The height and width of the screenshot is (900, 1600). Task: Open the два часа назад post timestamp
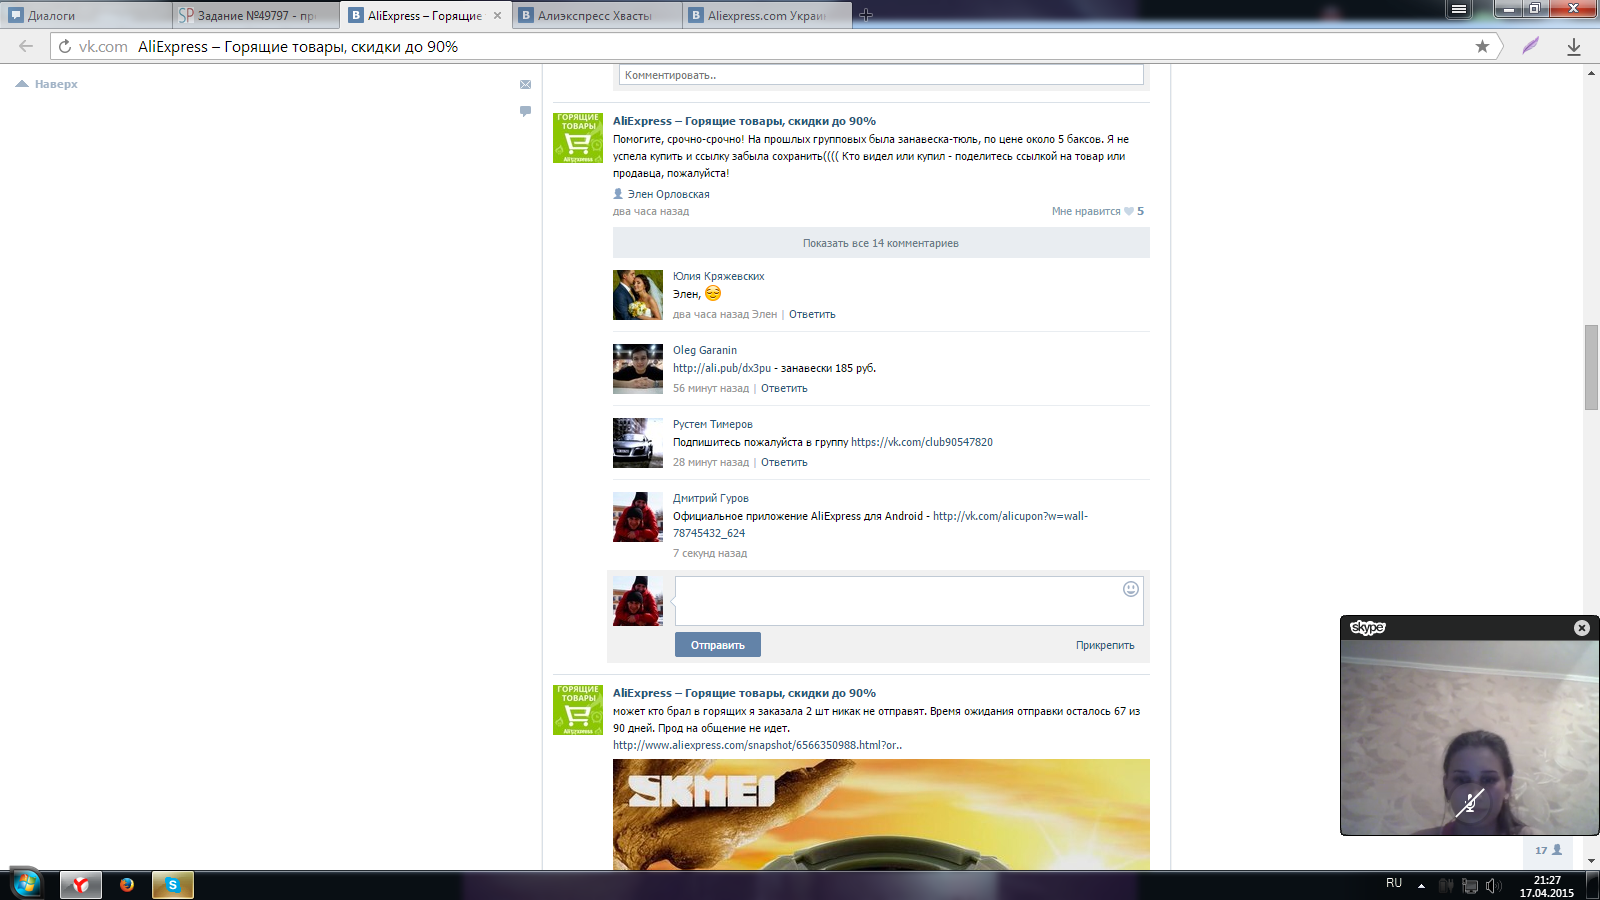point(651,211)
